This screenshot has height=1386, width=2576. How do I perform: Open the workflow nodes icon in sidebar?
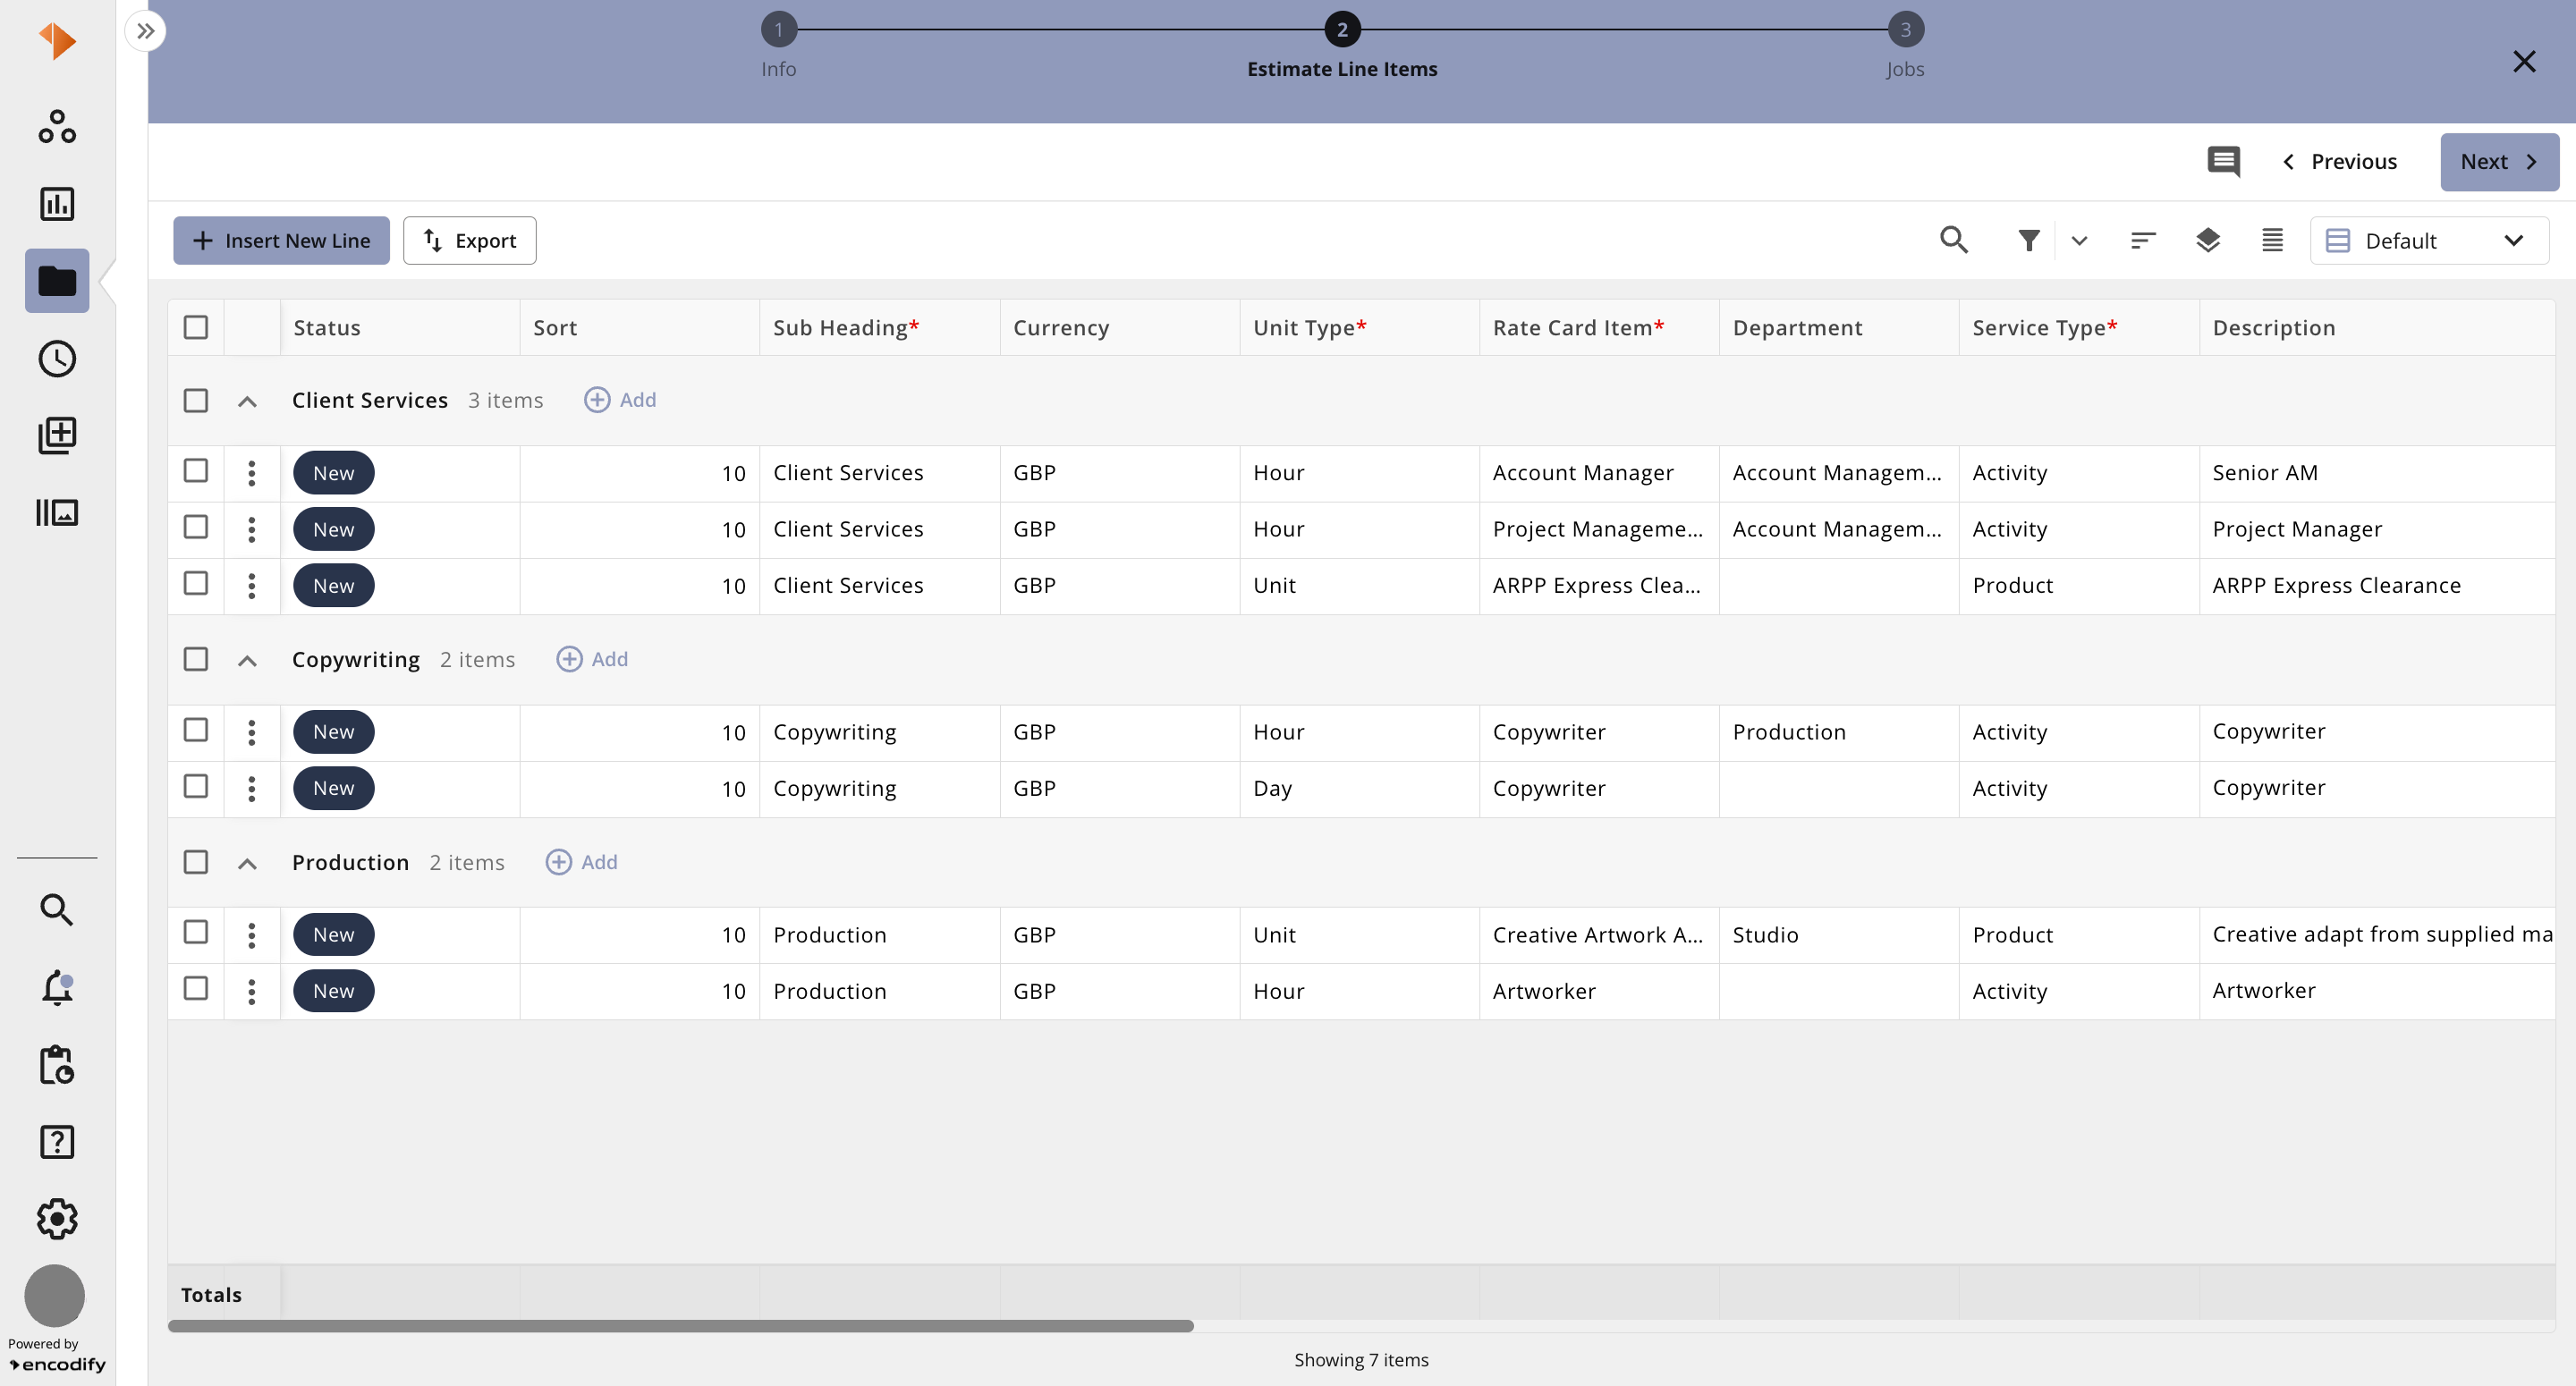(x=57, y=127)
